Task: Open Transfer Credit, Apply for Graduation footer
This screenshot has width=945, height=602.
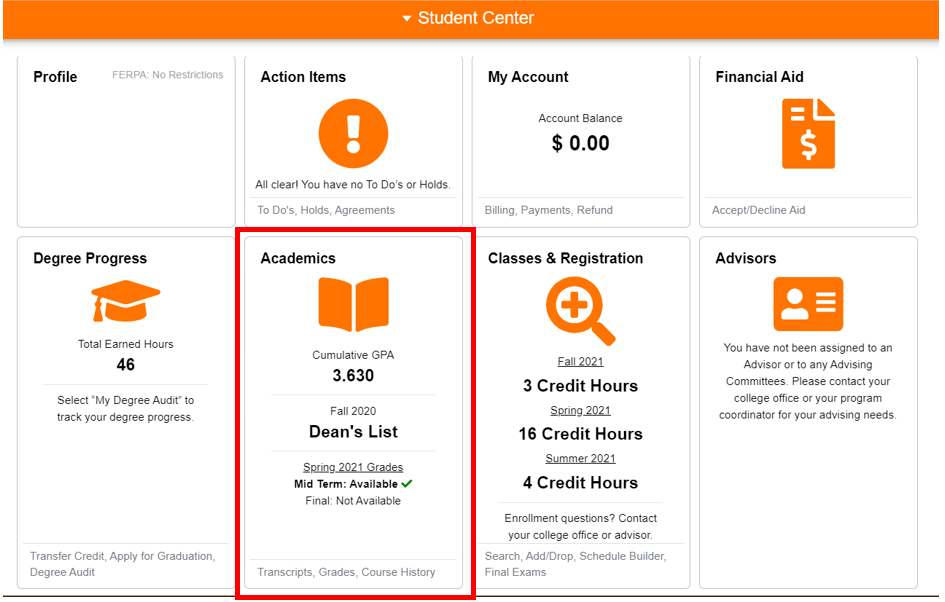Action: pyautogui.click(x=122, y=556)
